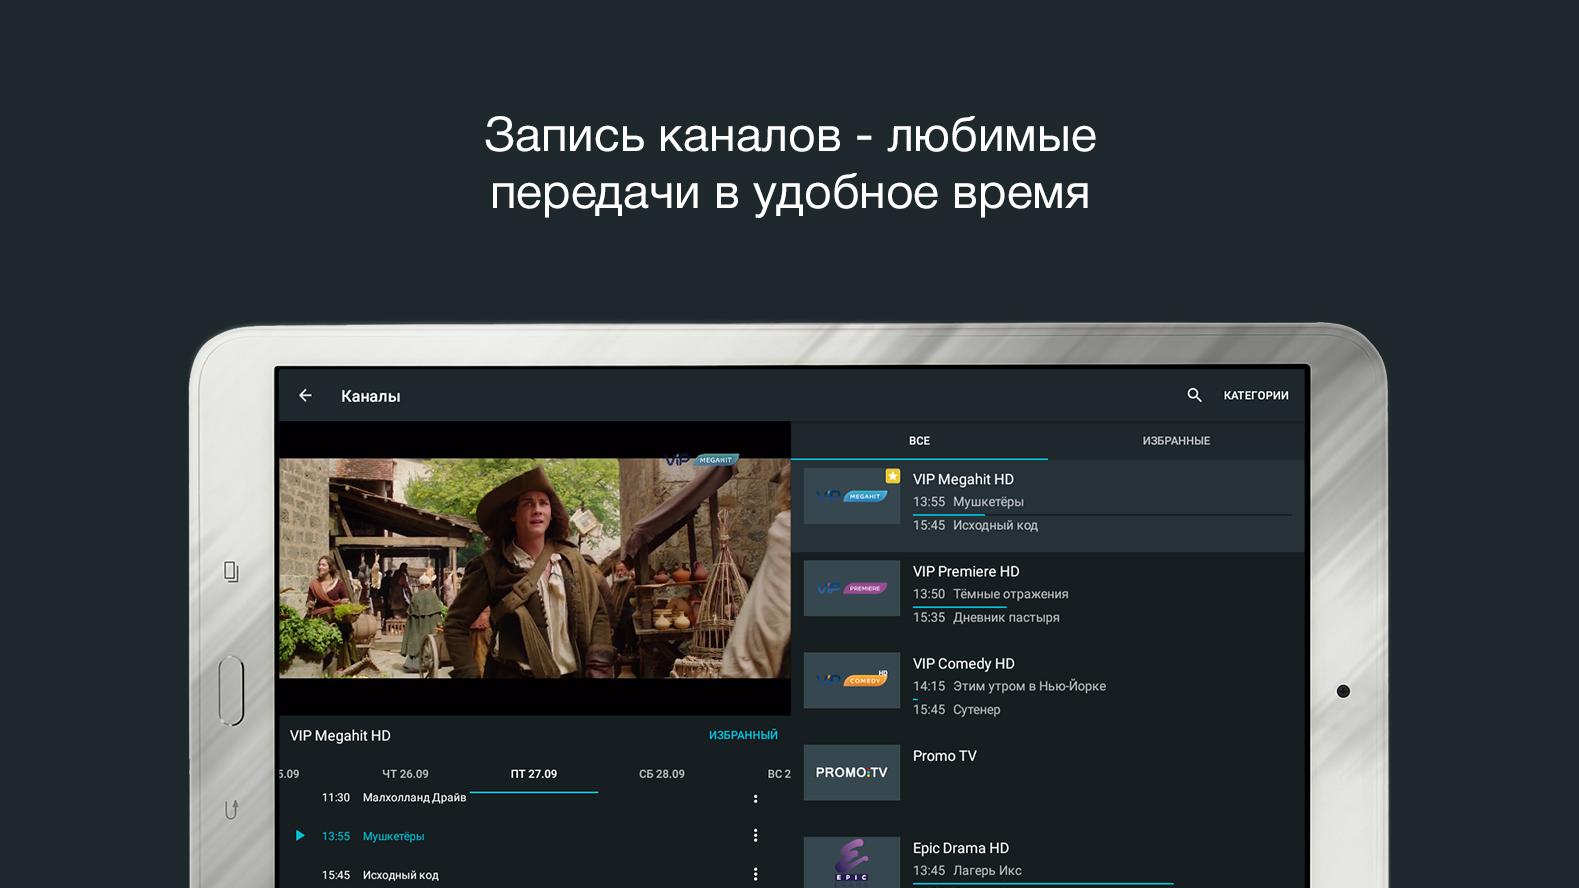Image resolution: width=1579 pixels, height=888 pixels.
Task: Tap the tablet hardware home button
Action: pos(232,690)
